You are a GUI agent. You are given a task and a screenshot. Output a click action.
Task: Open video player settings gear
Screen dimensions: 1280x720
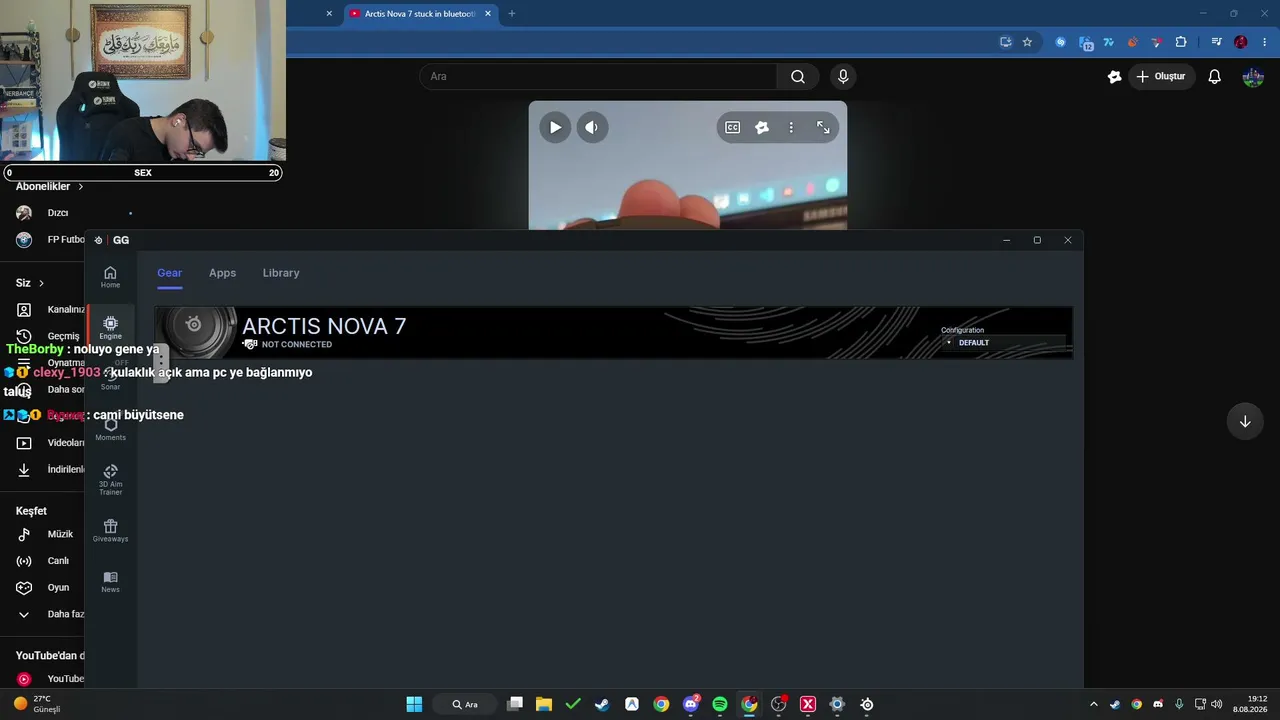pyautogui.click(x=762, y=127)
